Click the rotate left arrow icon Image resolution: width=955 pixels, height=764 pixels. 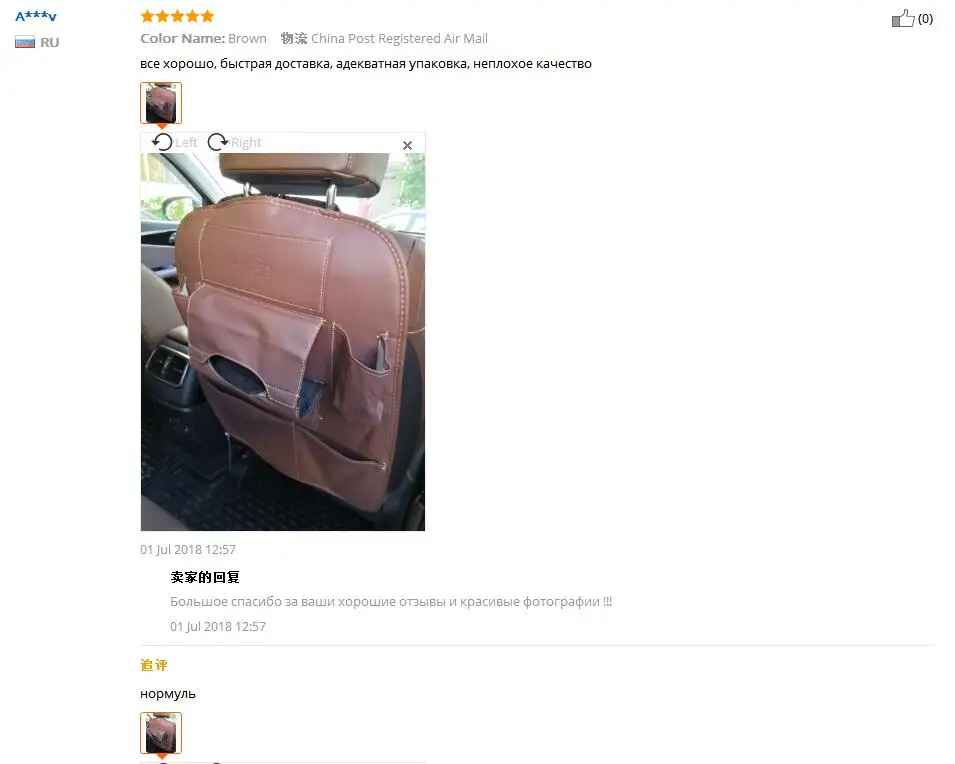click(162, 142)
